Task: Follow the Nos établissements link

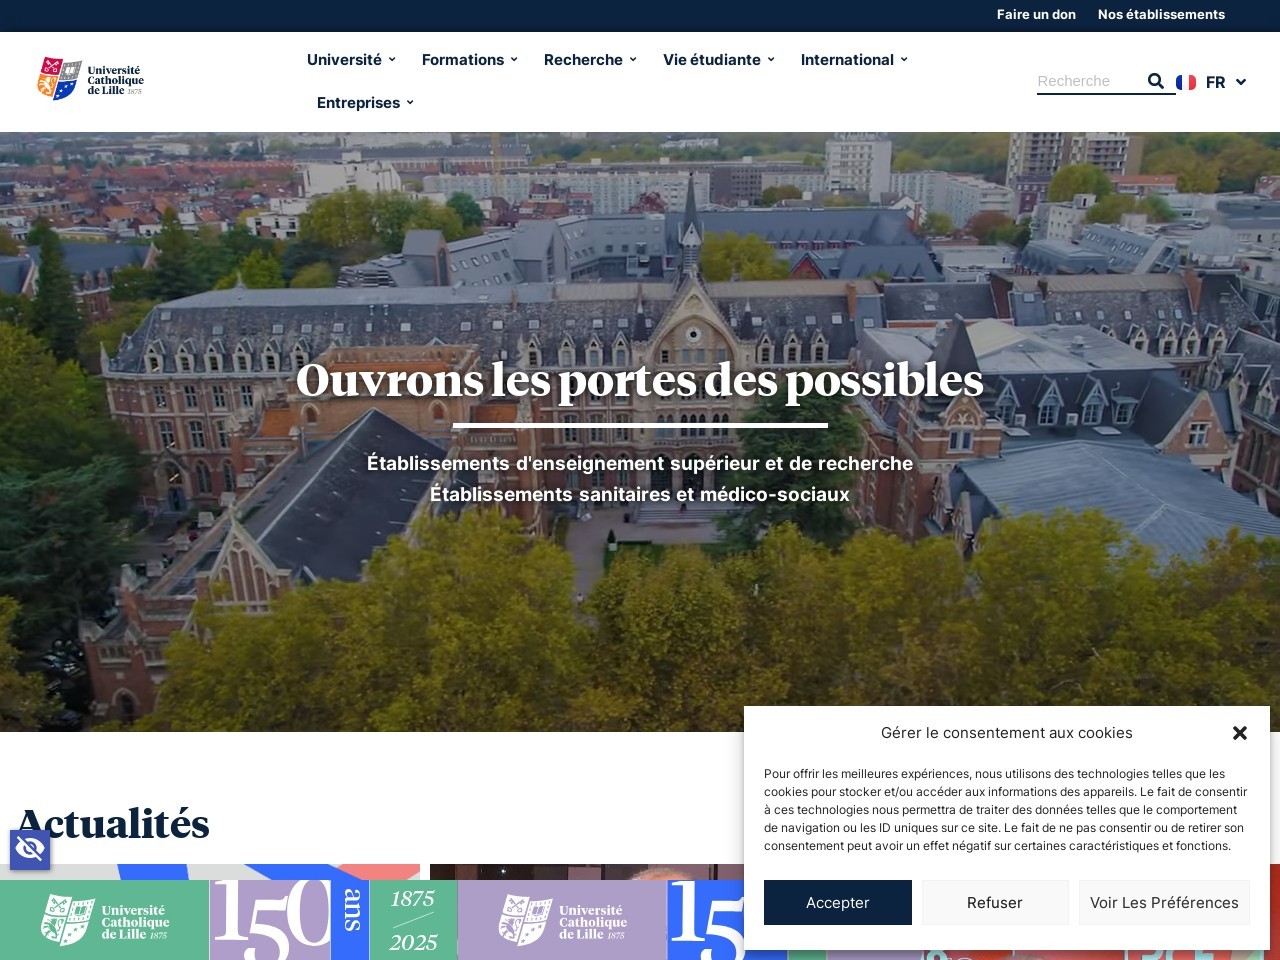Action: (x=1161, y=14)
